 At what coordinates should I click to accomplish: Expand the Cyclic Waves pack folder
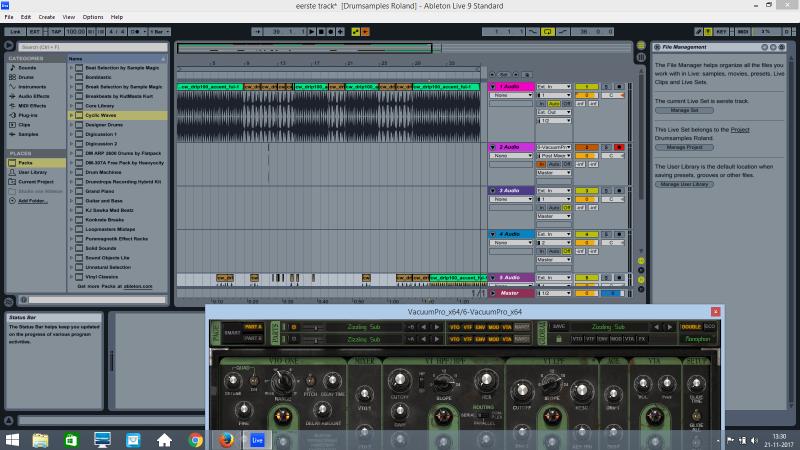coord(71,115)
